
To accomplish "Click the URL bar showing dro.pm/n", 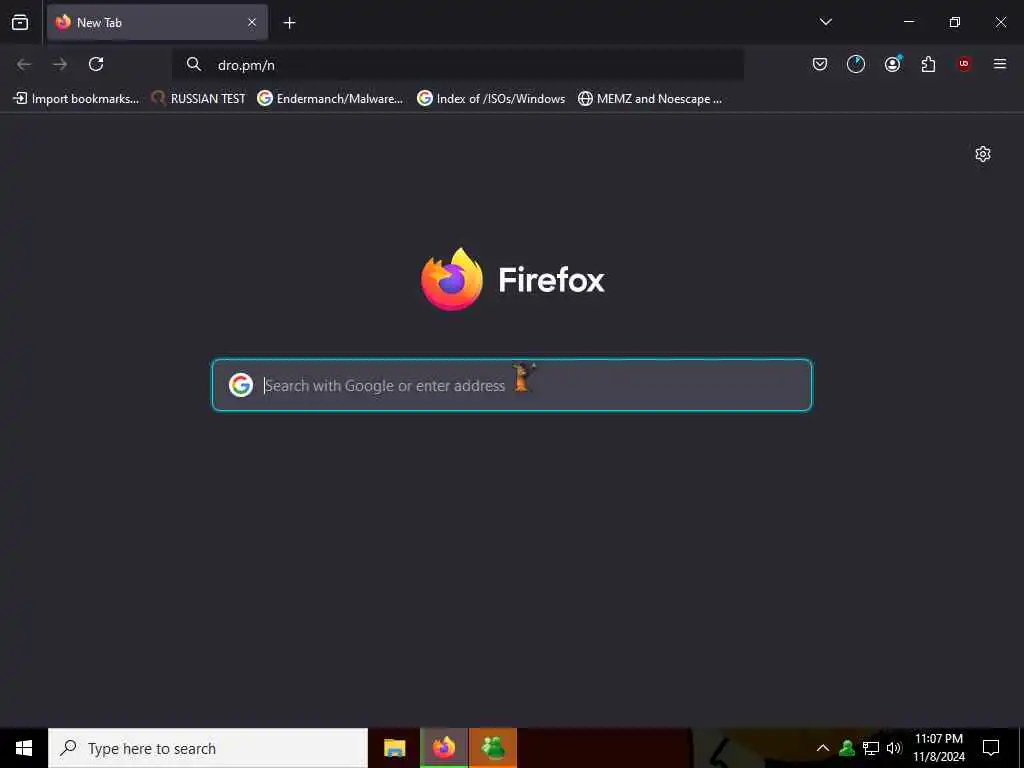I will [457, 65].
